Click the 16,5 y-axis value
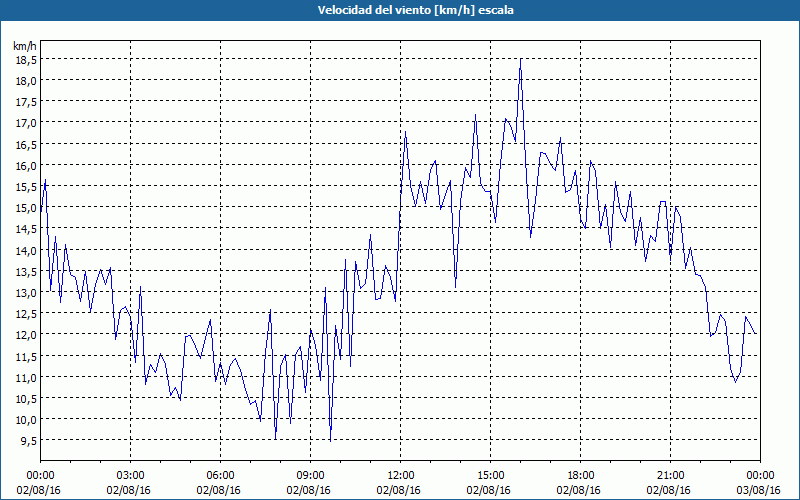This screenshot has height=500, width=800. pos(26,144)
